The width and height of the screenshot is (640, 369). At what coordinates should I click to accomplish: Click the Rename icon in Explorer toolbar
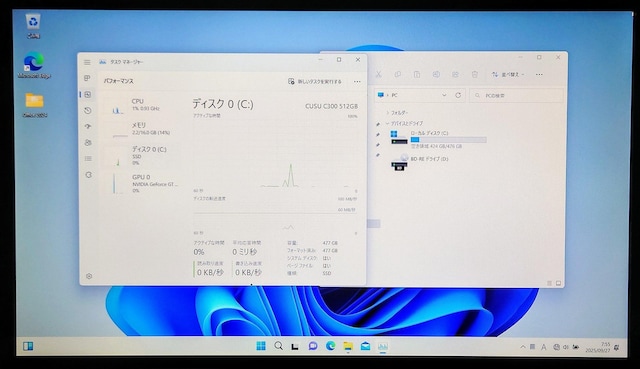click(436, 74)
